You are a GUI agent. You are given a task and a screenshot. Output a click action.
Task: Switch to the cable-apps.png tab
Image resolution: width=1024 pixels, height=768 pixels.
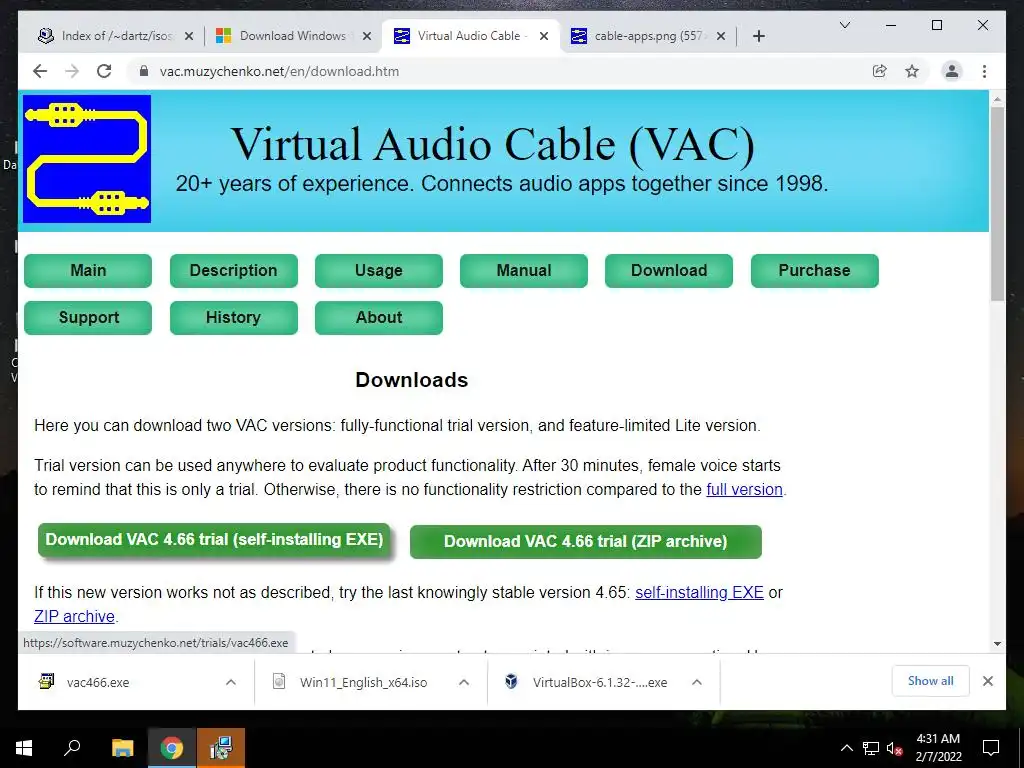[647, 36]
